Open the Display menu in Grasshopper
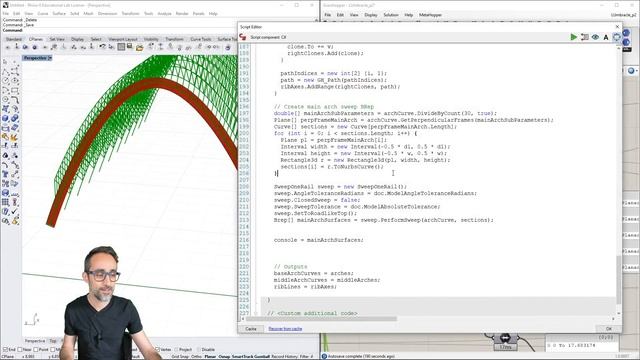 pyautogui.click(x=371, y=15)
